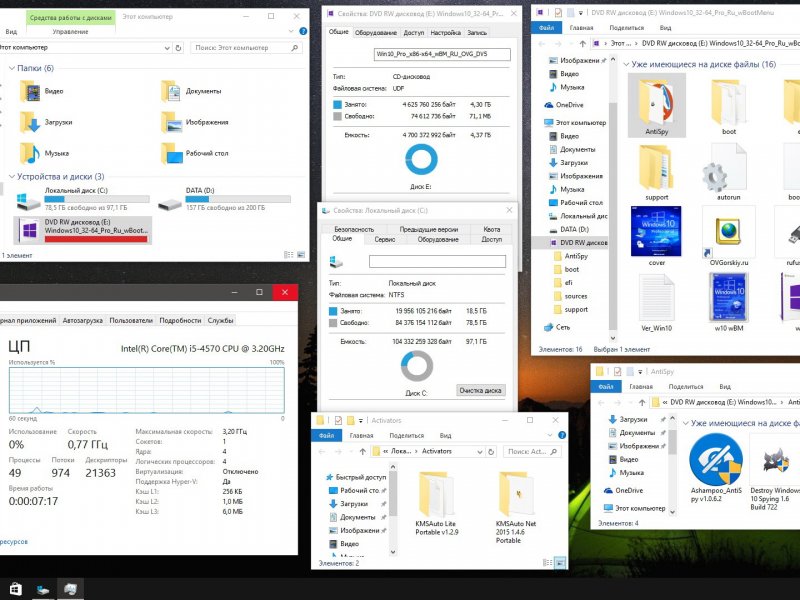Select sources folder in navigation tree
The width and height of the screenshot is (800, 600).
pos(576,296)
